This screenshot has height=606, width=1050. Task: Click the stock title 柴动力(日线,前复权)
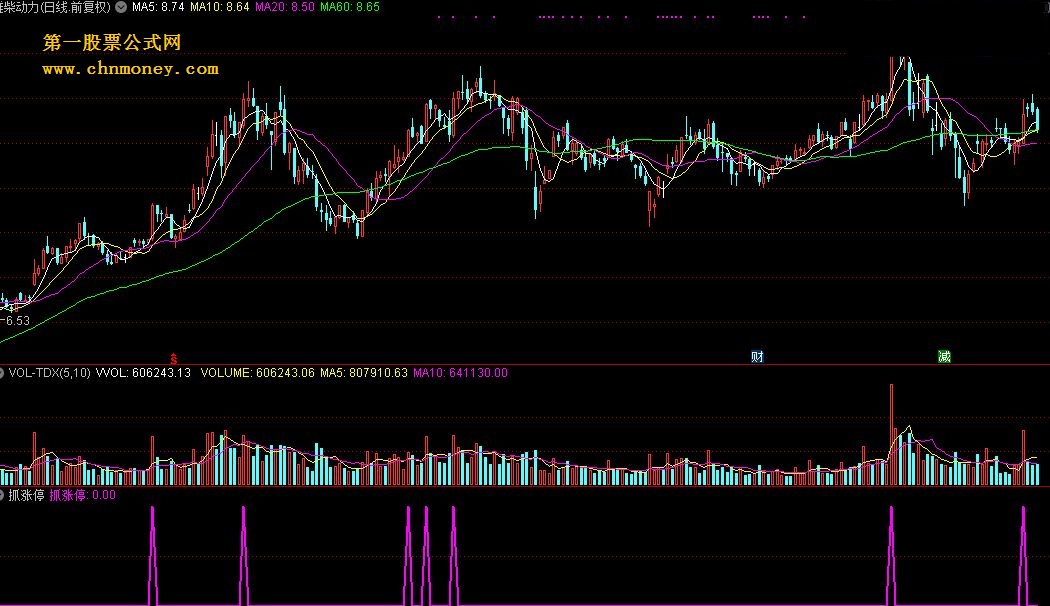coord(56,7)
